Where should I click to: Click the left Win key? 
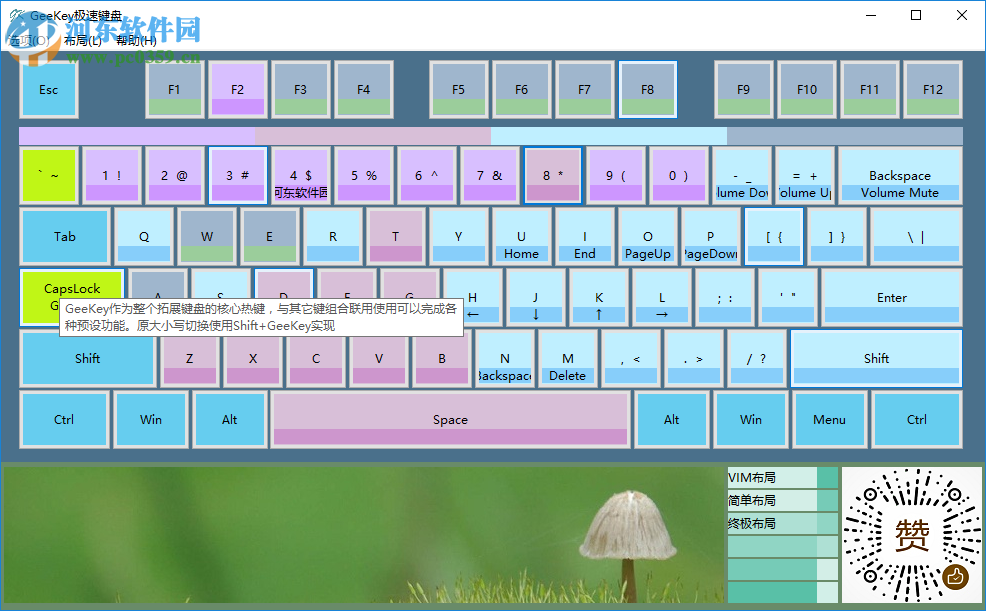coord(151,419)
